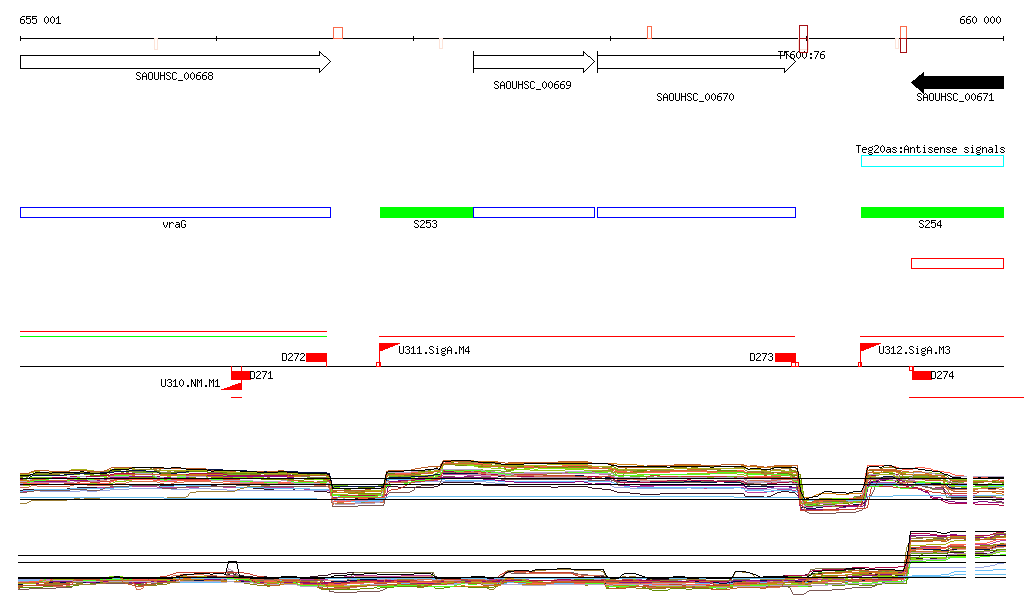
Task: Select the red D273 downshift marker
Action: [x=786, y=358]
